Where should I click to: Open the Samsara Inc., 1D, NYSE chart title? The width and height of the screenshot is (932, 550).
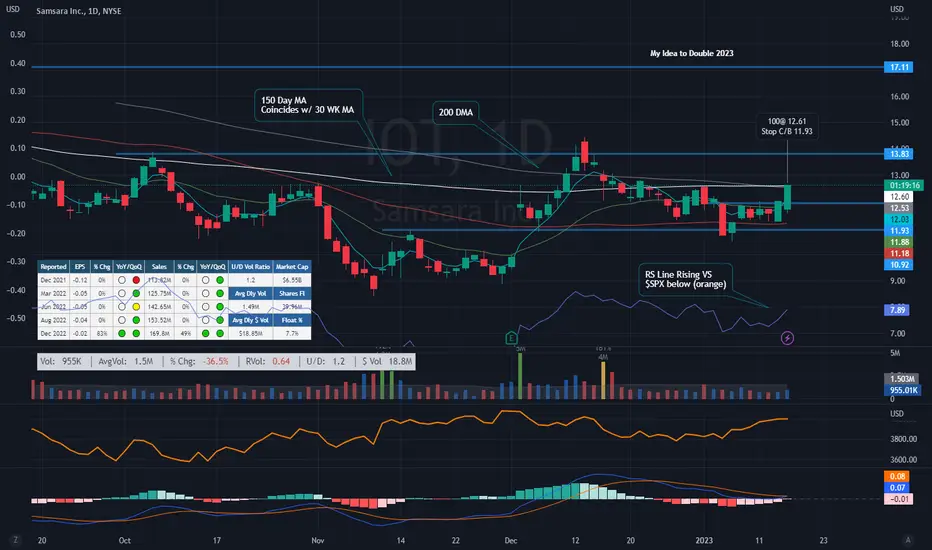pyautogui.click(x=78, y=11)
